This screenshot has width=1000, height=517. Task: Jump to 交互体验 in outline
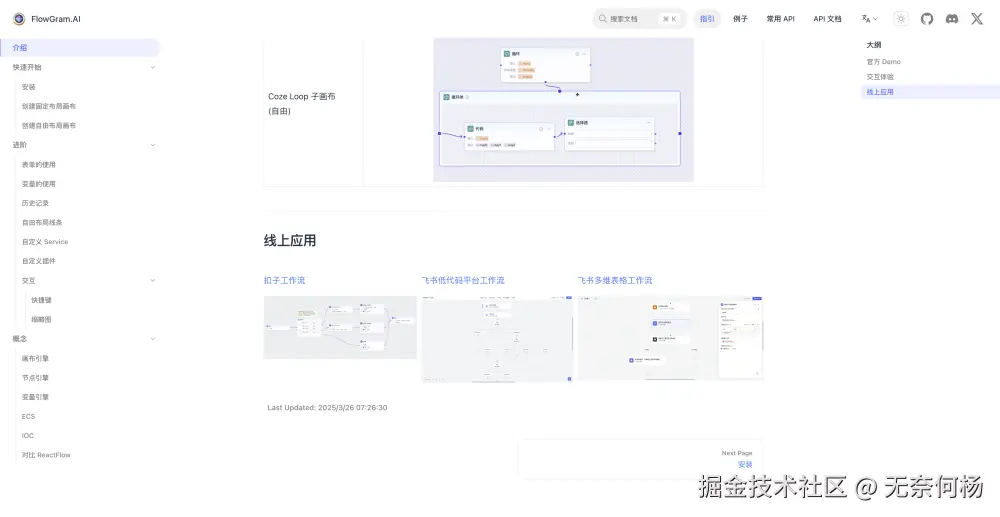(x=879, y=77)
